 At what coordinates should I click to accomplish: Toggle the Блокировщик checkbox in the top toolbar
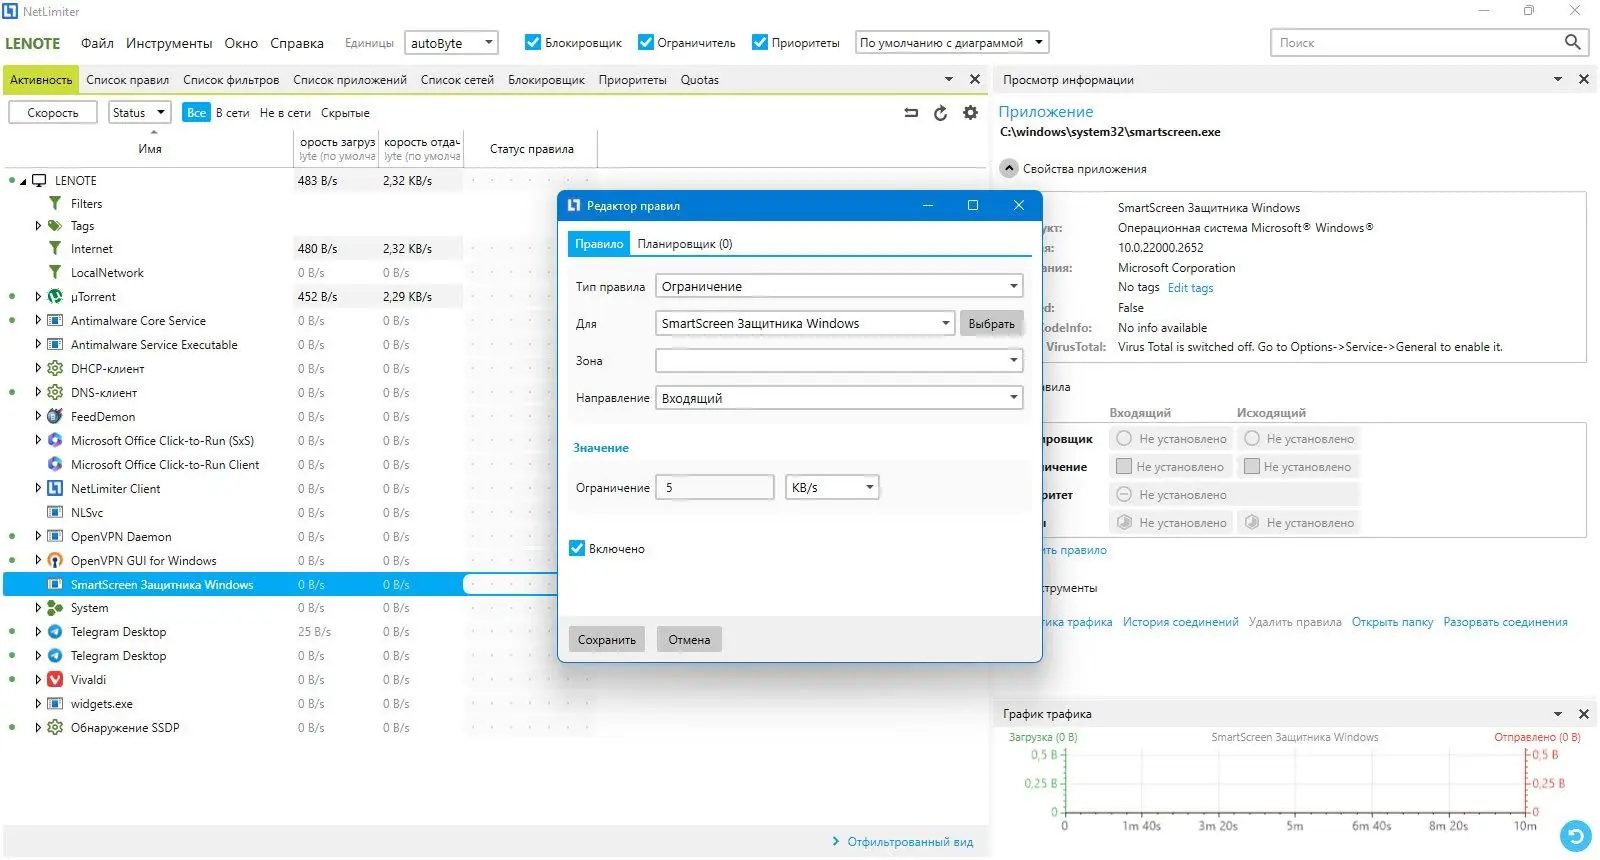pyautogui.click(x=533, y=42)
